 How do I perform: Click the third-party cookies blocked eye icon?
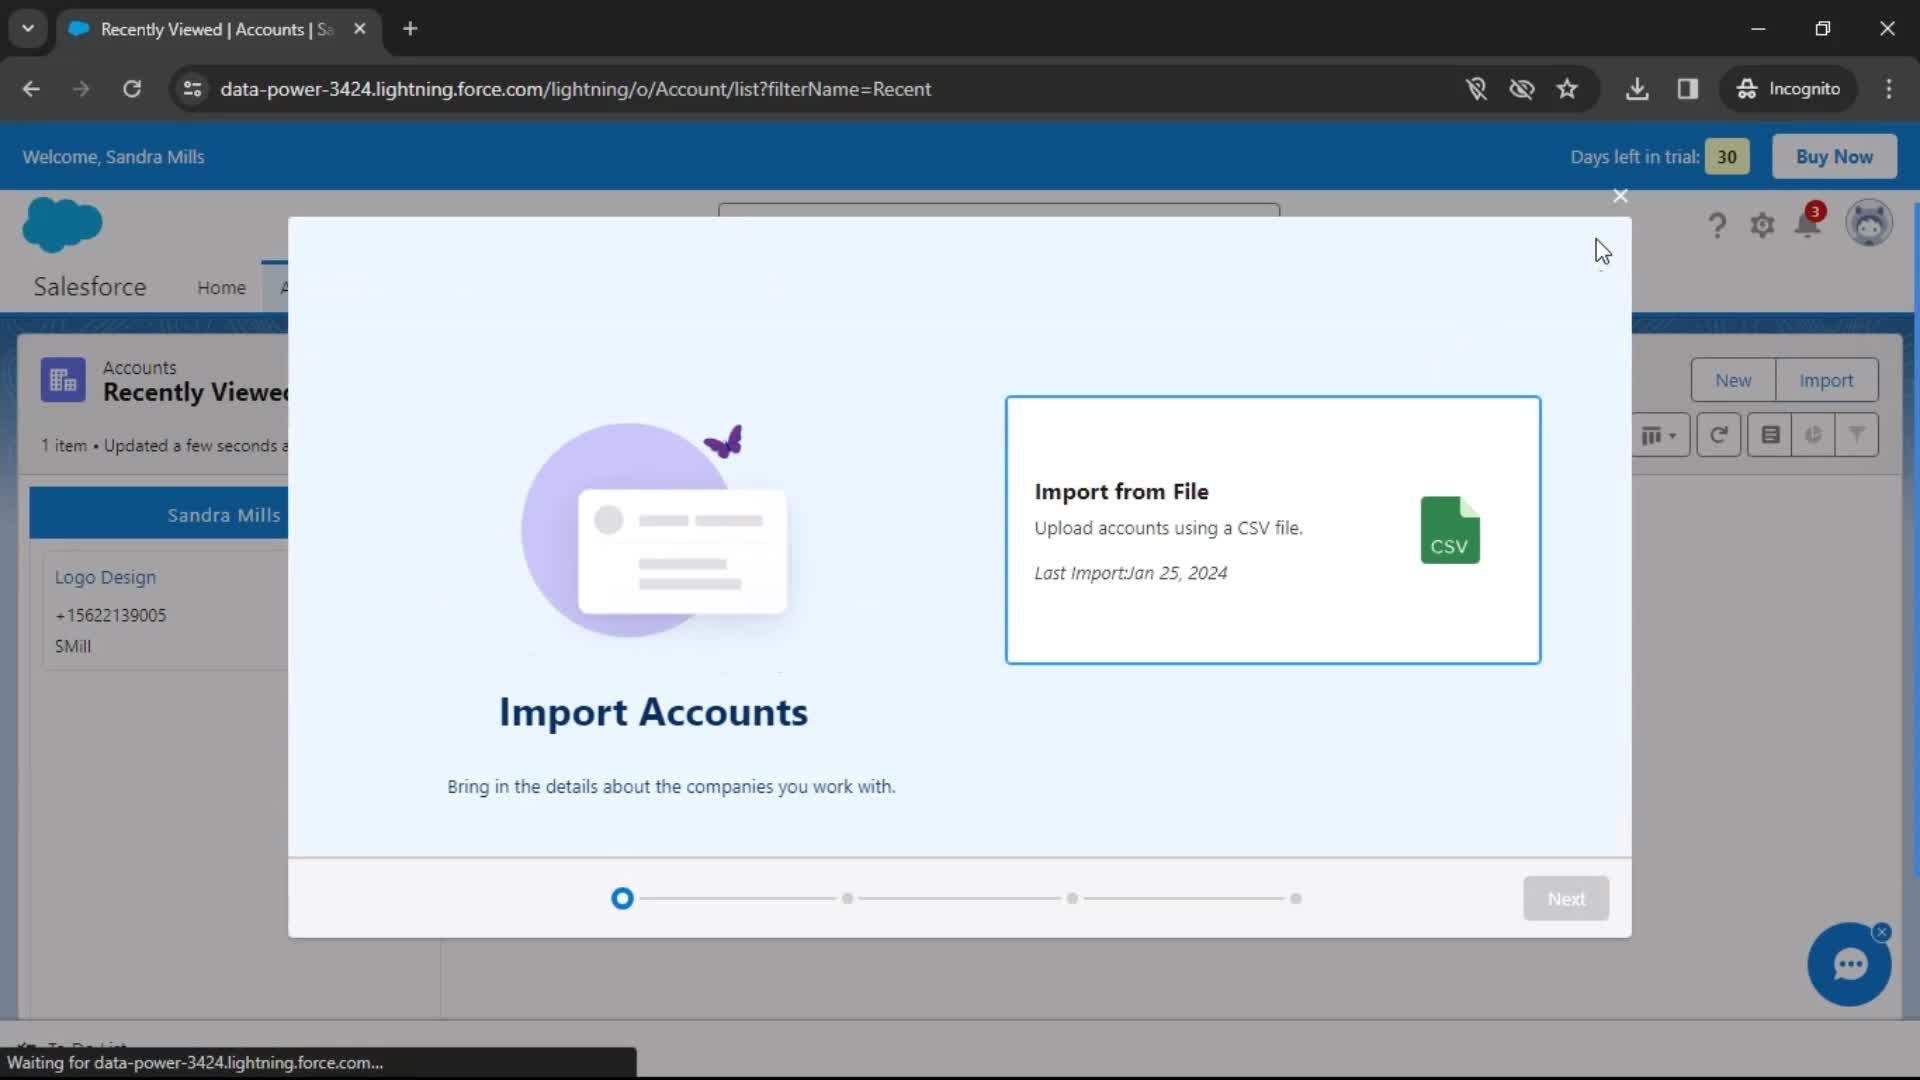(x=1521, y=89)
